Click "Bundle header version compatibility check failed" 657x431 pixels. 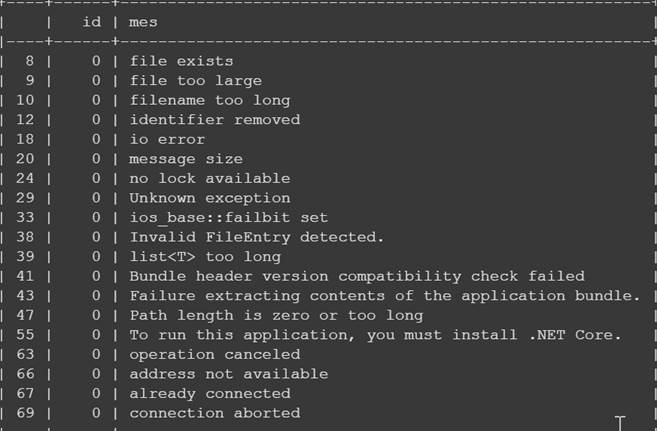point(356,276)
